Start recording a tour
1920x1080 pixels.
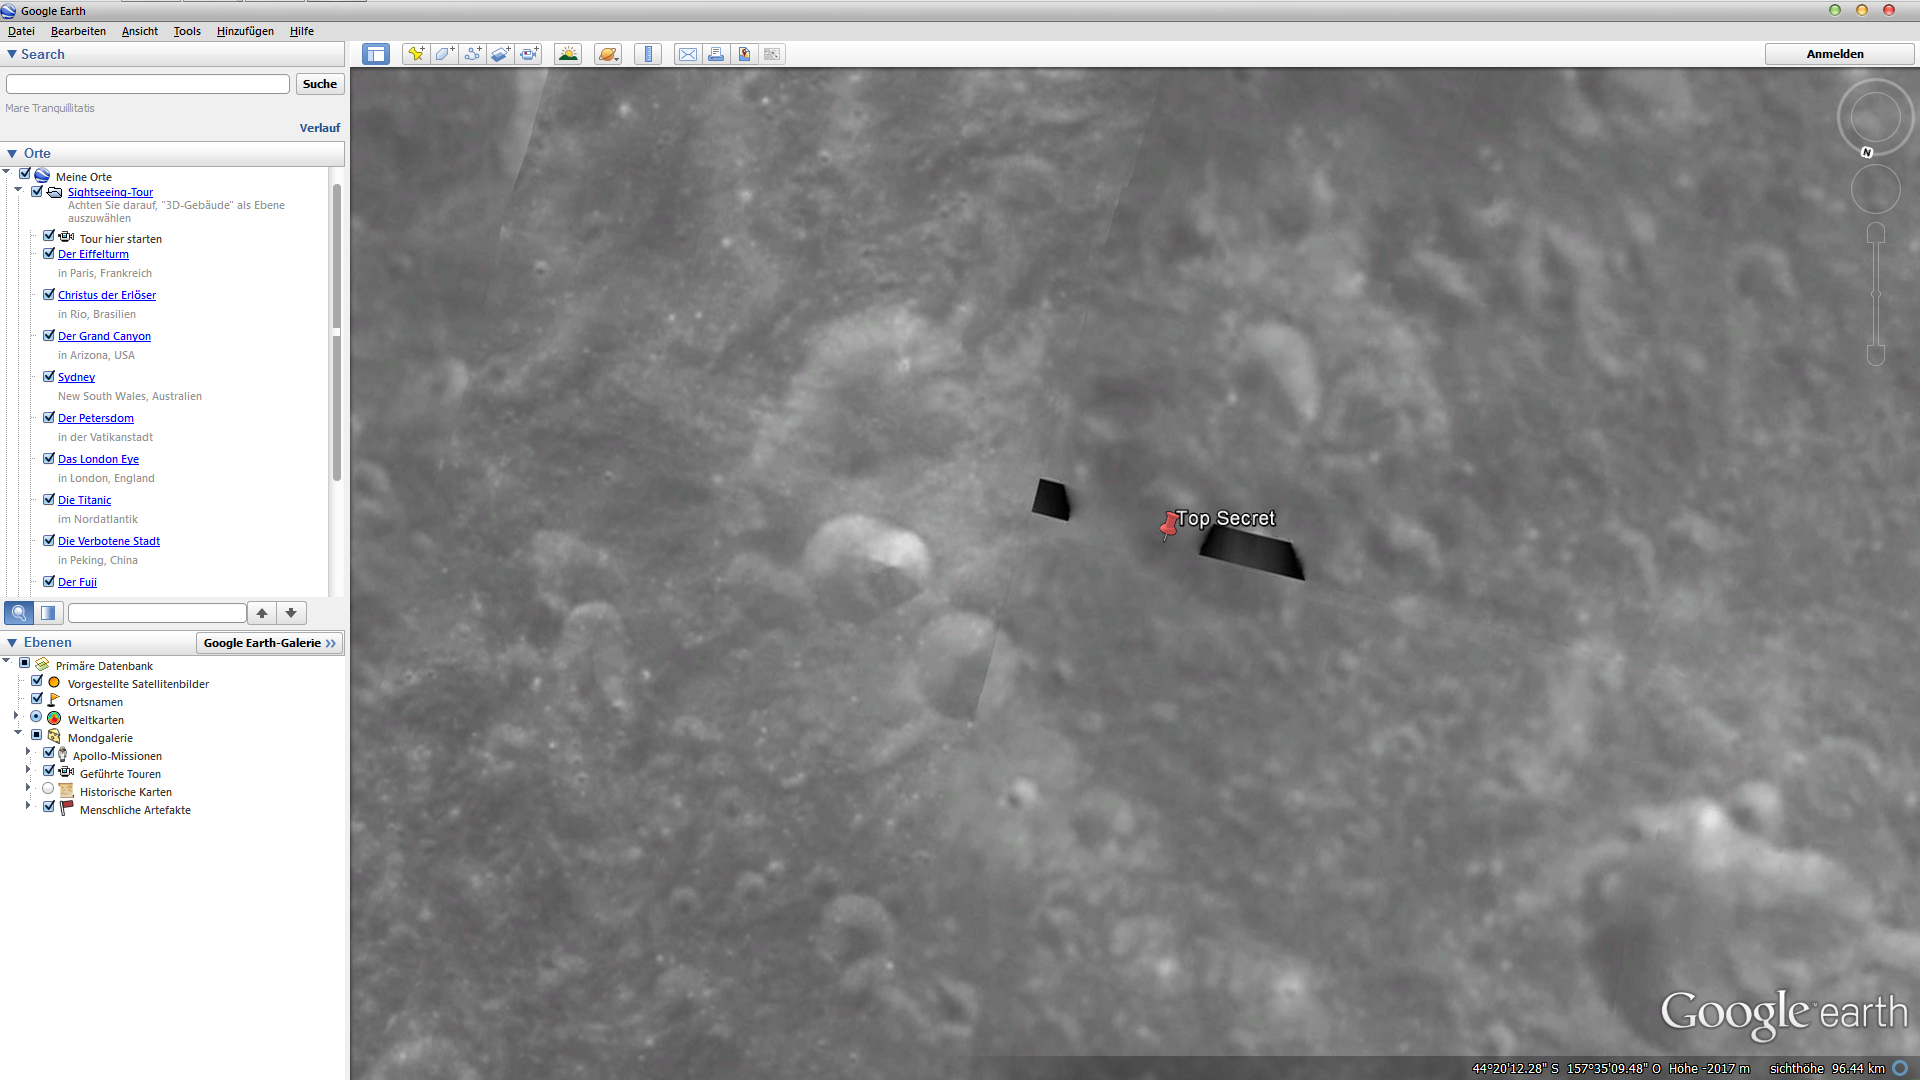point(528,54)
